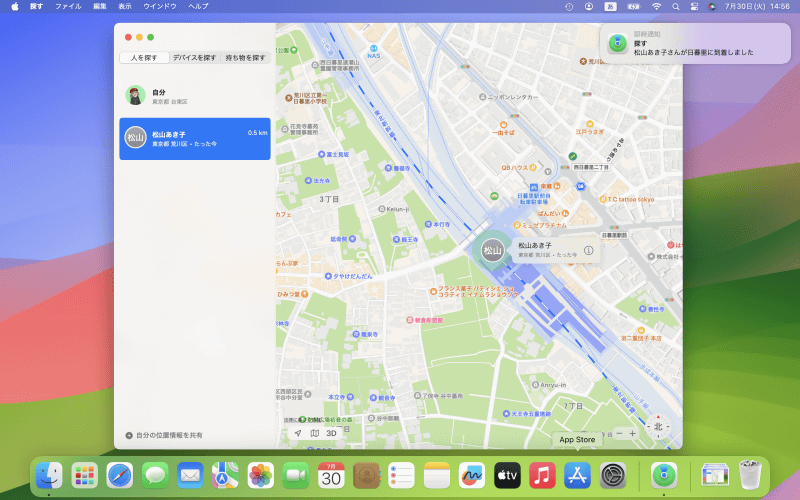
Task: Open info for 松山あき子 map callout
Action: coord(588,250)
